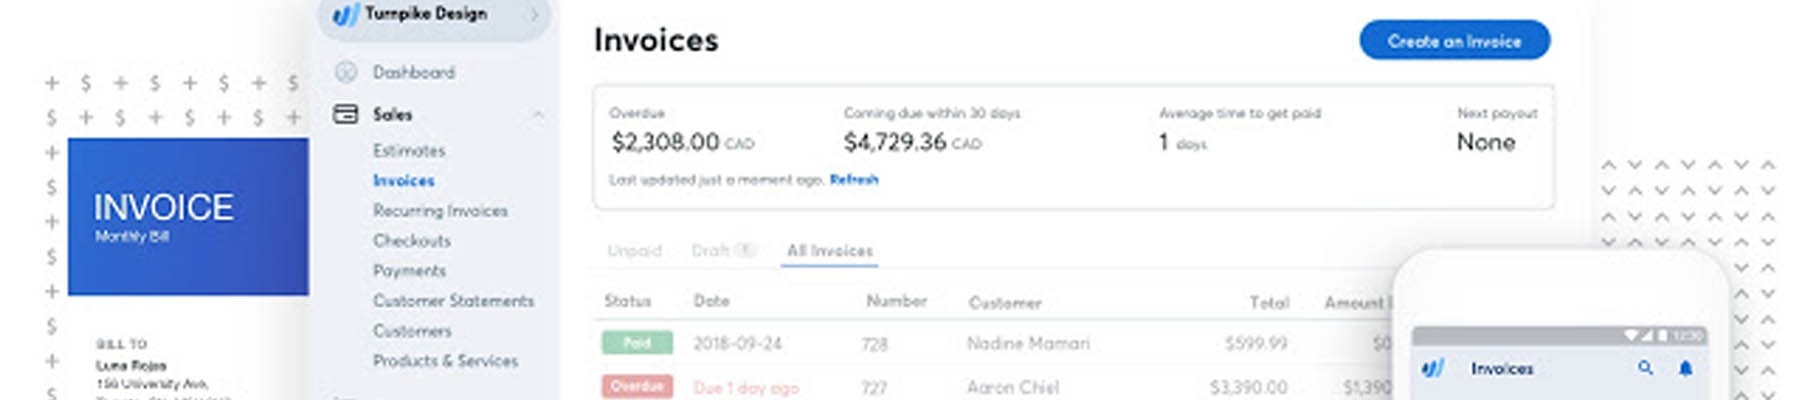Click the Wave logo beside Turnpike Design
1798x400 pixels.
click(x=345, y=15)
